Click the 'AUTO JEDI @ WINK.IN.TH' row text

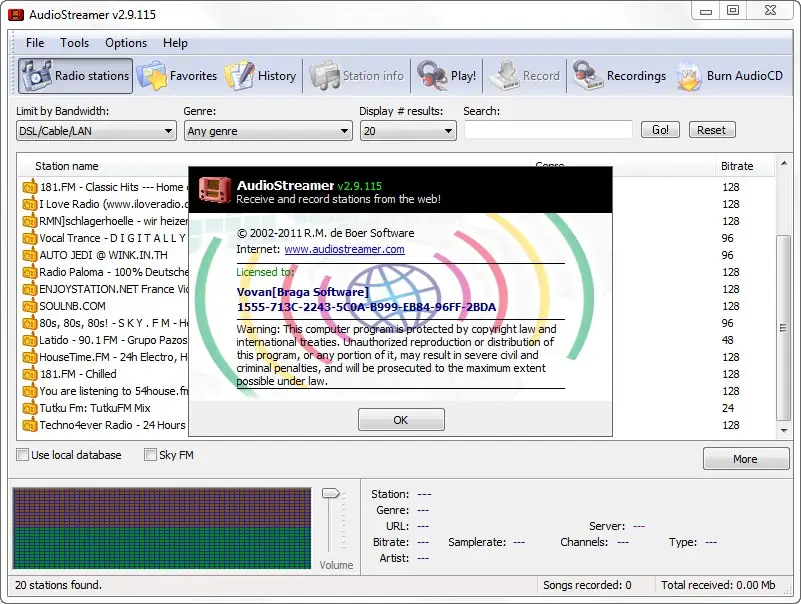(x=103, y=255)
